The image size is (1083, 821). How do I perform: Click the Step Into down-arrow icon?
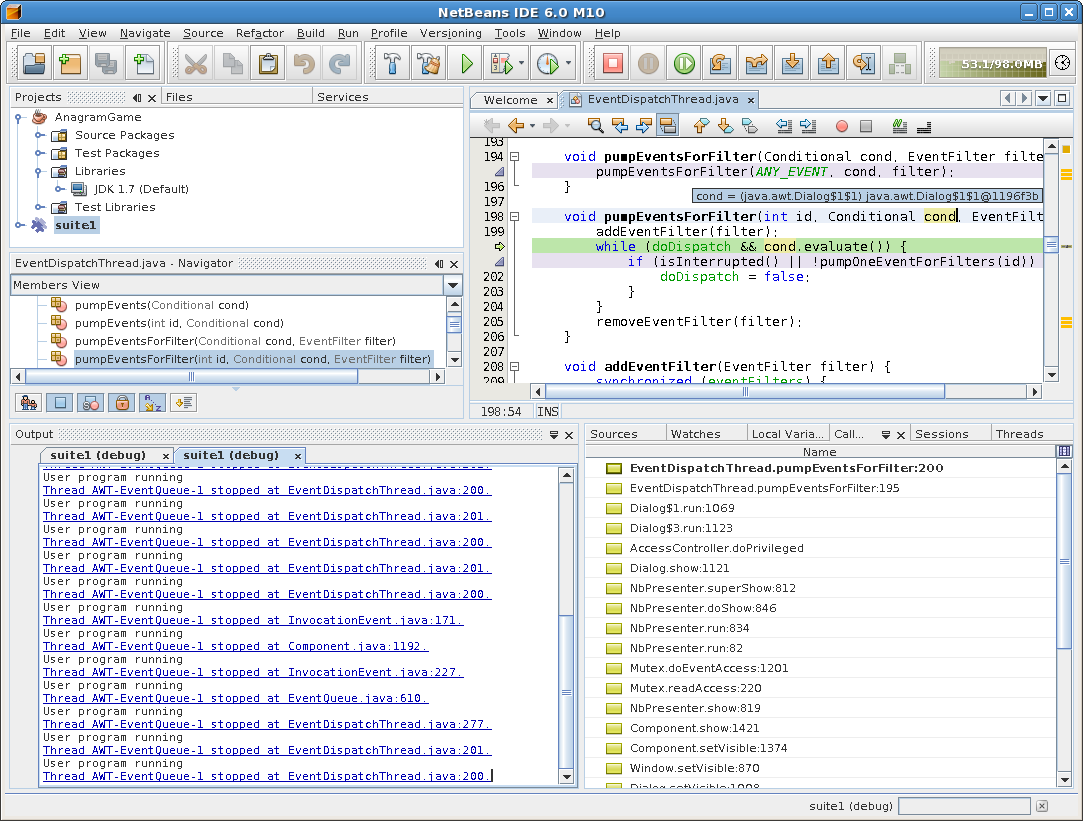pyautogui.click(x=792, y=64)
